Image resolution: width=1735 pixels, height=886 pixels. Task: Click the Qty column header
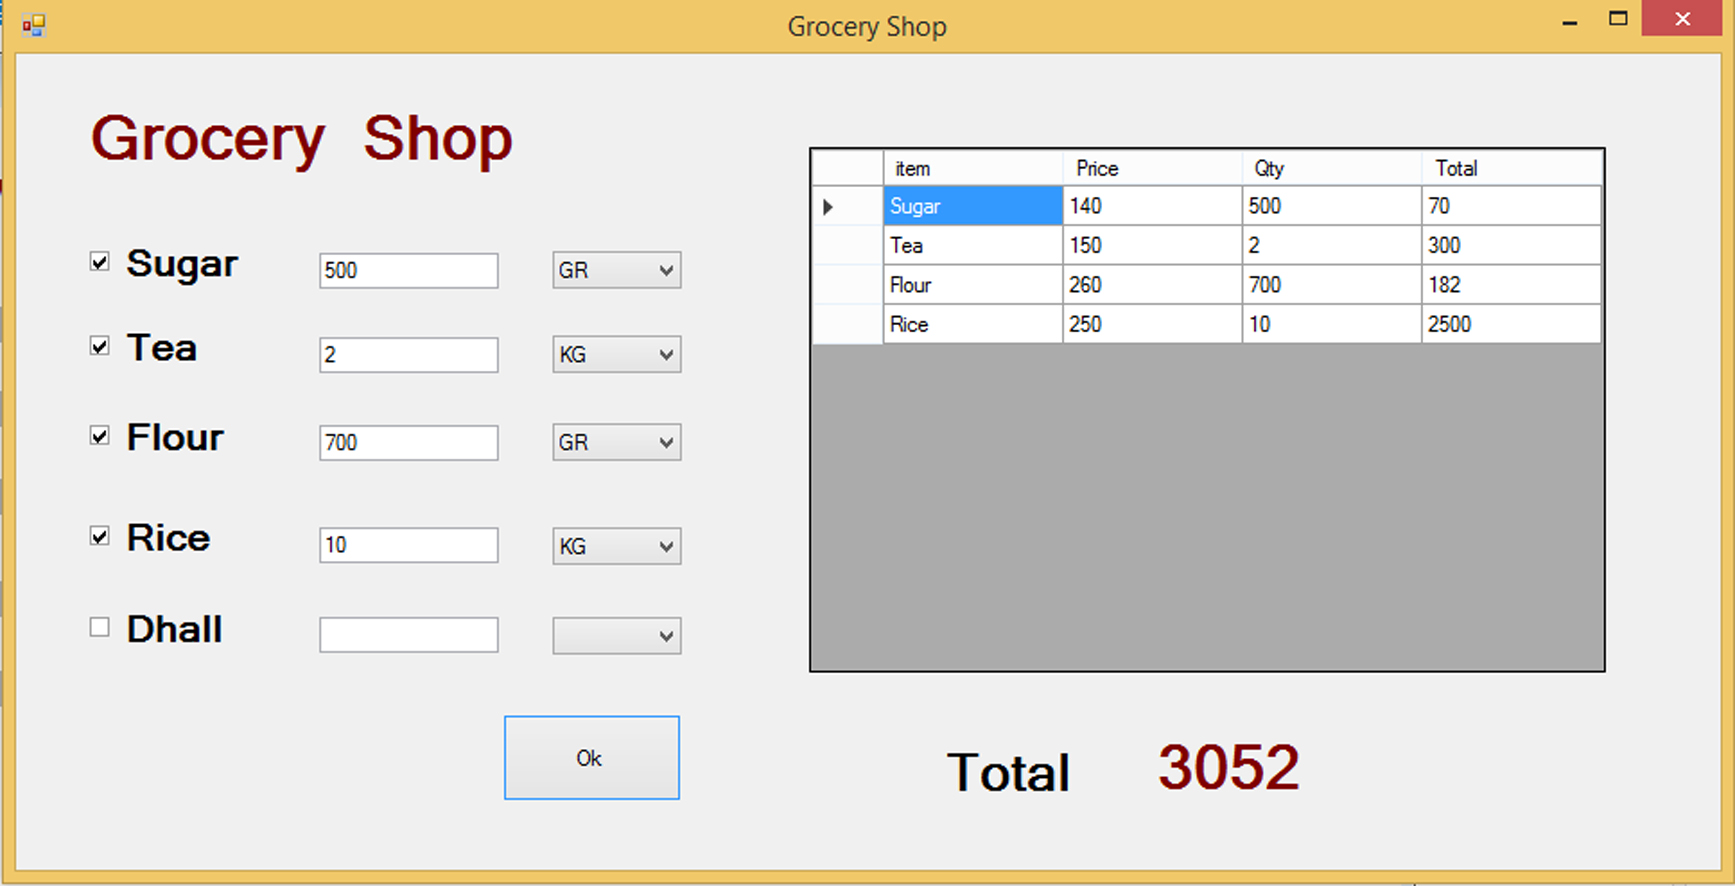(x=1332, y=168)
